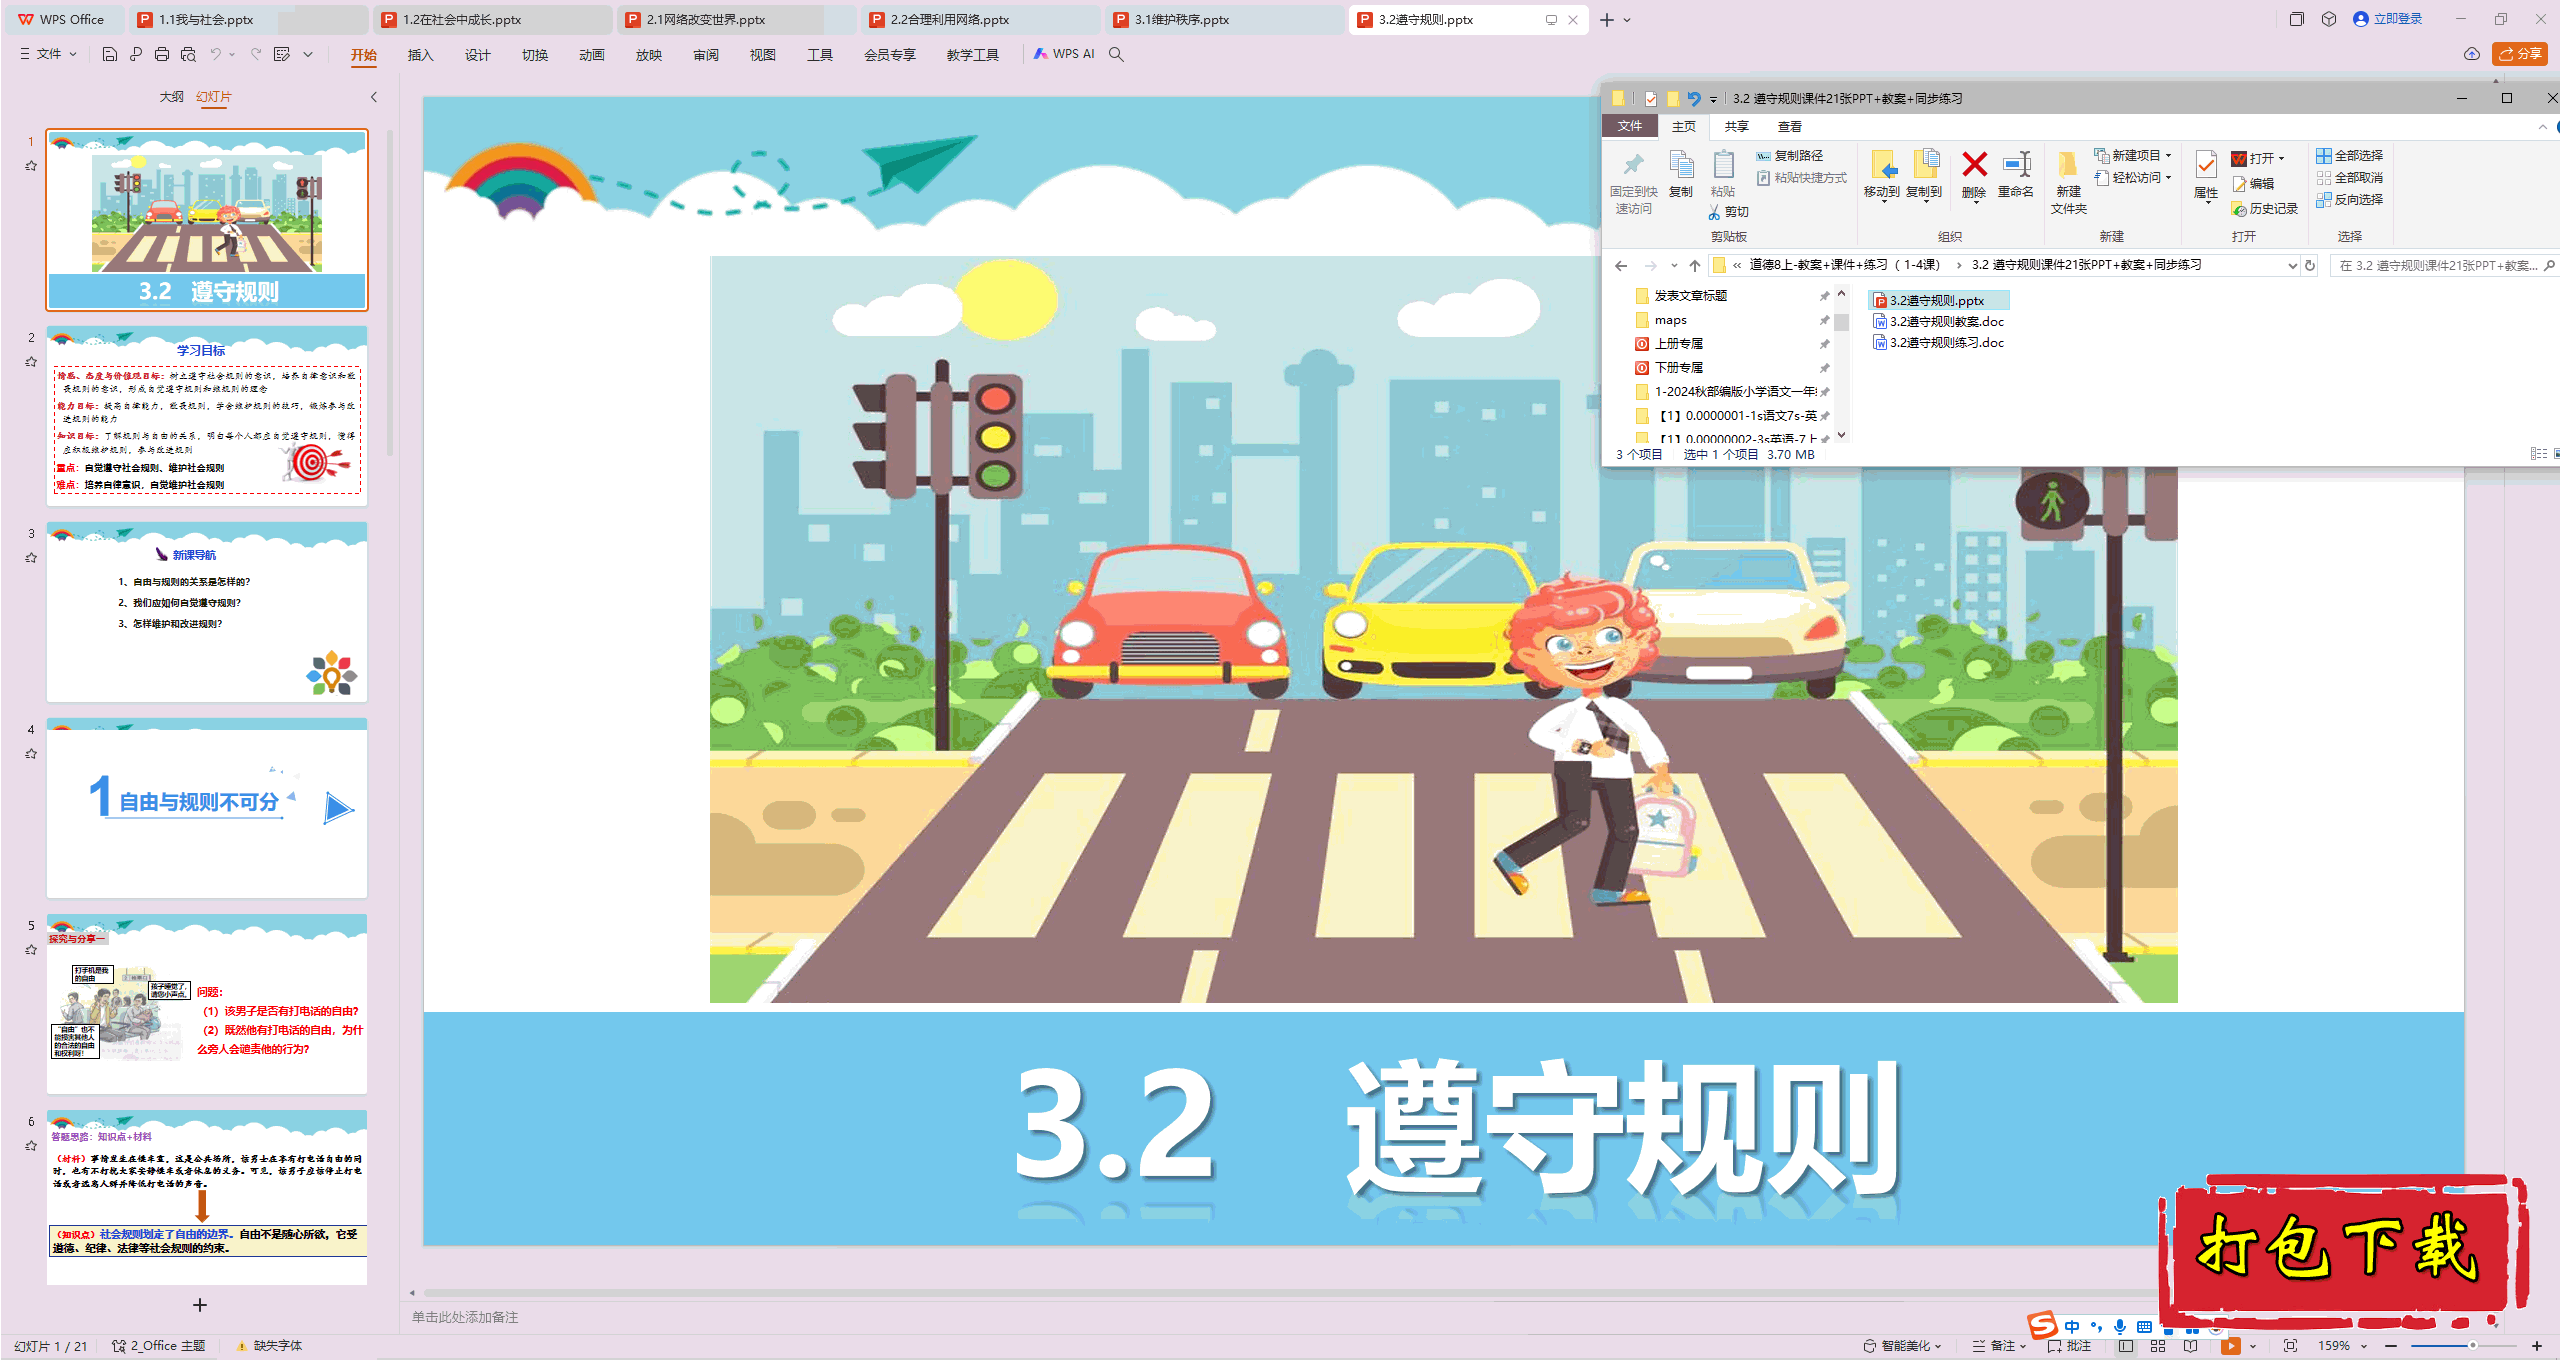Open the 查看 tab in Explorer
Screen dimensions: 2560x1360
pos(1790,127)
